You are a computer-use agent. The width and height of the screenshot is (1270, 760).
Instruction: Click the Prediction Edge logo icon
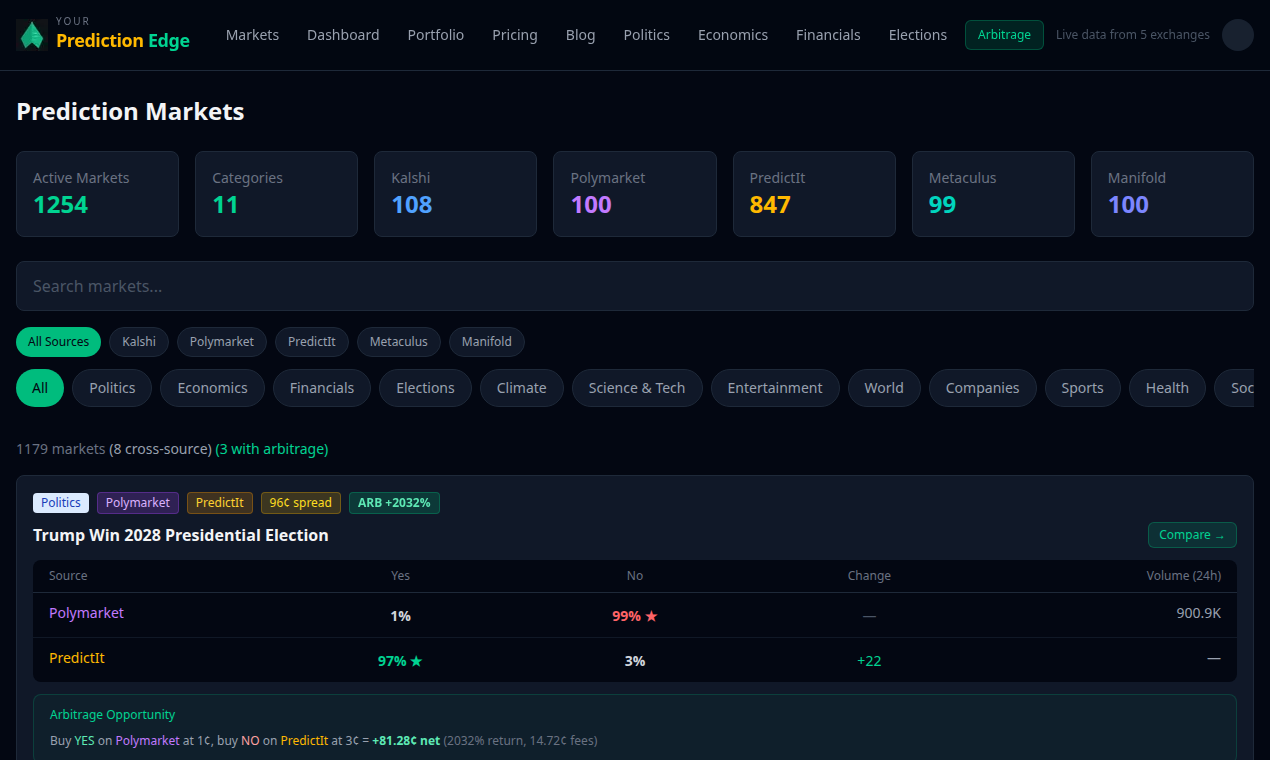pyautogui.click(x=30, y=34)
